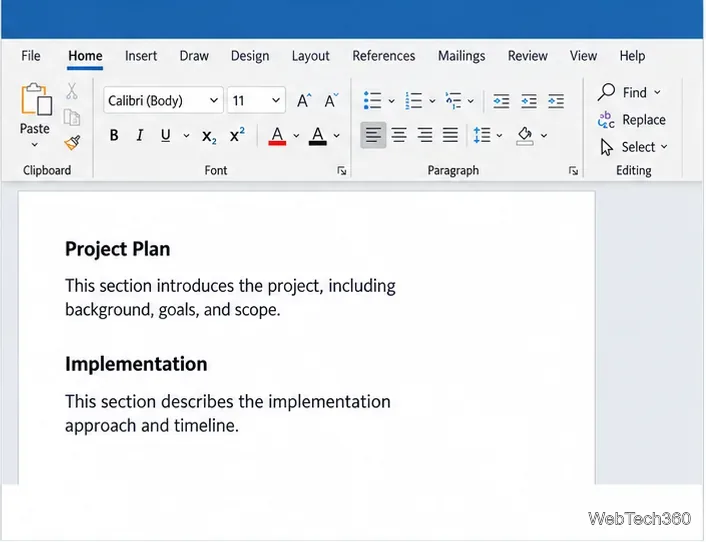Align text to the right
This screenshot has width=706, height=542.
[425, 135]
